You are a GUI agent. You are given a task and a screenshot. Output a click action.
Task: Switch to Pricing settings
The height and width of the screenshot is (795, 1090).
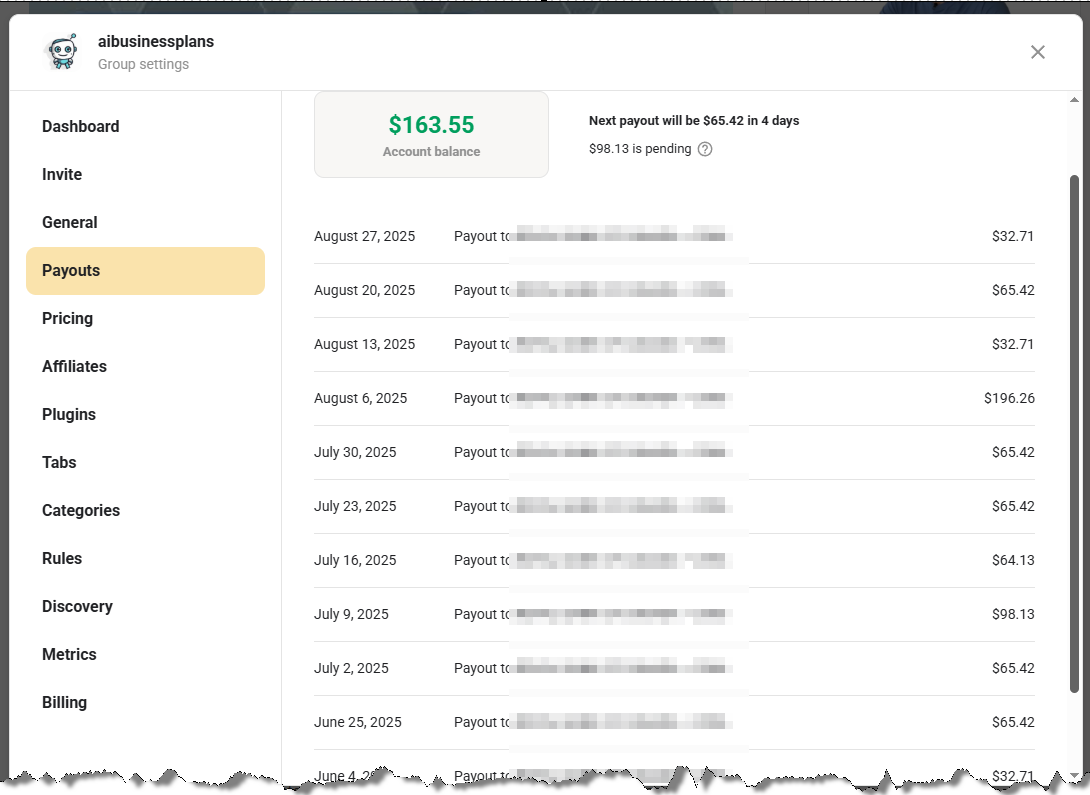pos(67,319)
